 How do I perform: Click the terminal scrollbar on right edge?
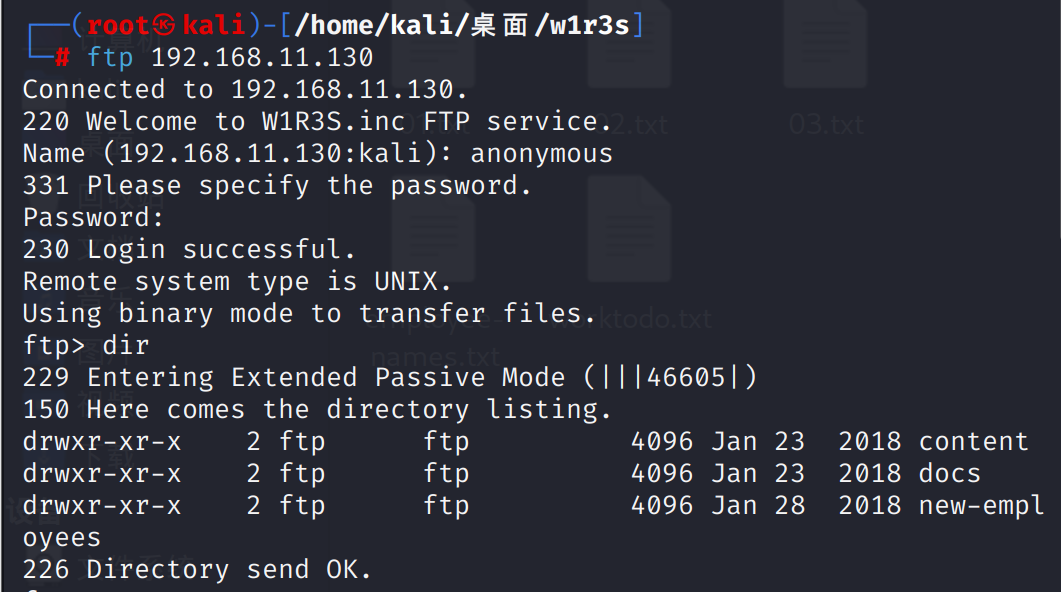coord(1058,118)
